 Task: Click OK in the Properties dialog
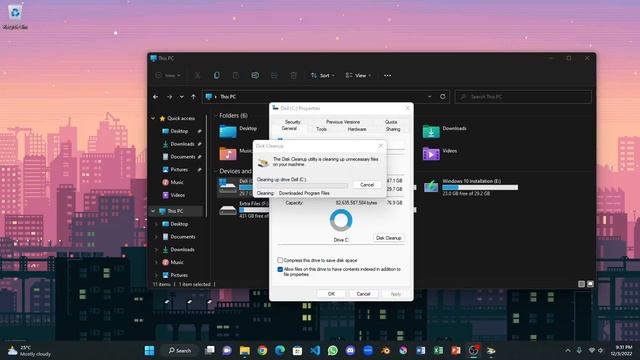[331, 294]
